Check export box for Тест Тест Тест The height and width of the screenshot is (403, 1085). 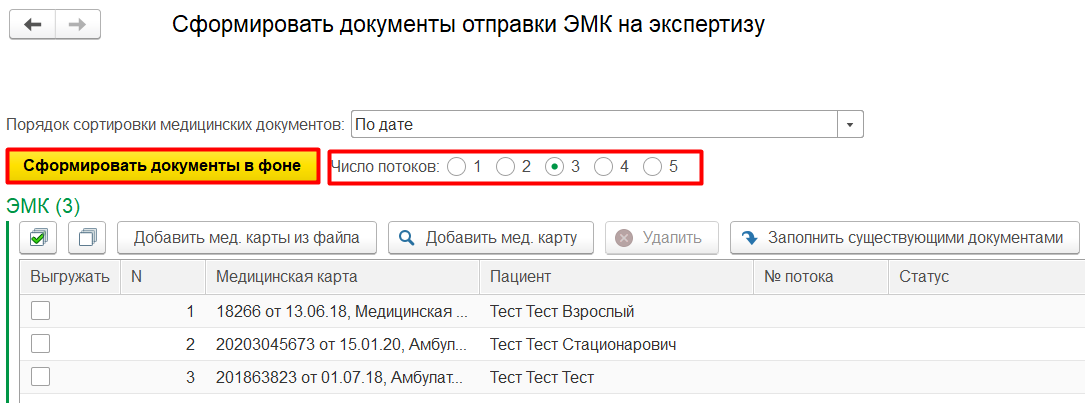click(x=40, y=376)
